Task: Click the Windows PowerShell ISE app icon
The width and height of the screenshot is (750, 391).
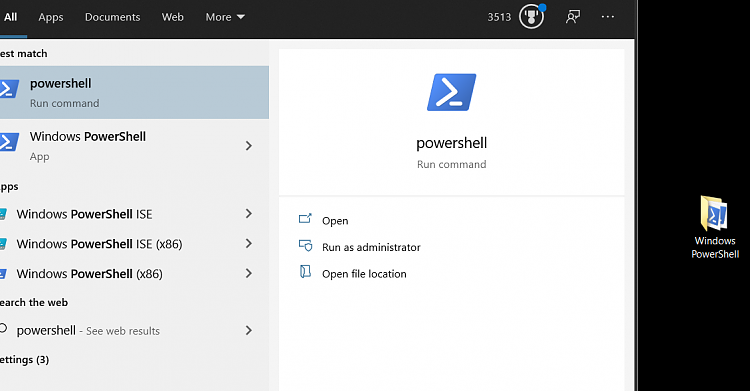Action: (x=3, y=214)
